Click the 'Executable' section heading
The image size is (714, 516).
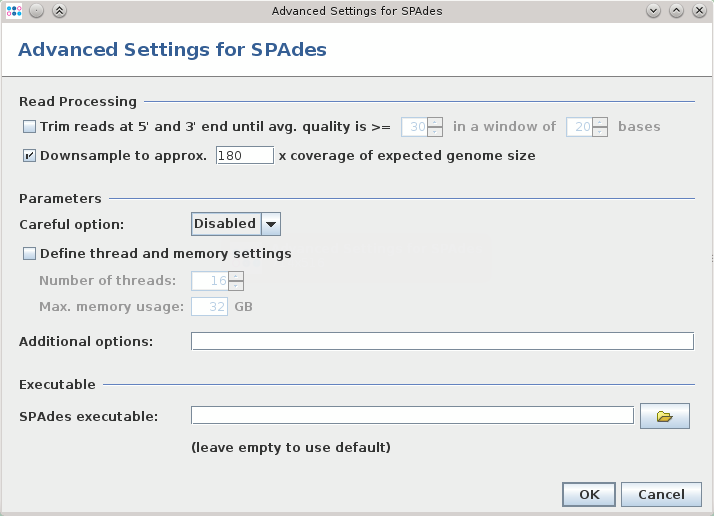(57, 384)
